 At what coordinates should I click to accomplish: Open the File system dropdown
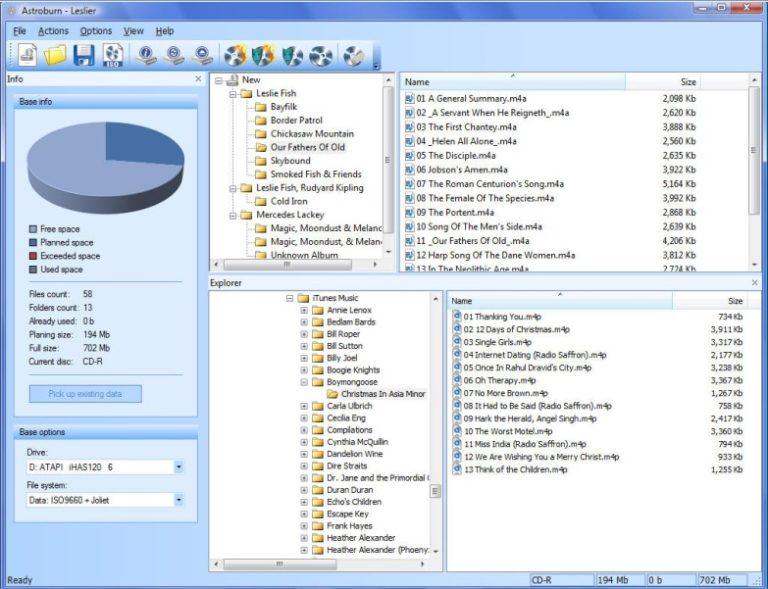pyautogui.click(x=178, y=500)
